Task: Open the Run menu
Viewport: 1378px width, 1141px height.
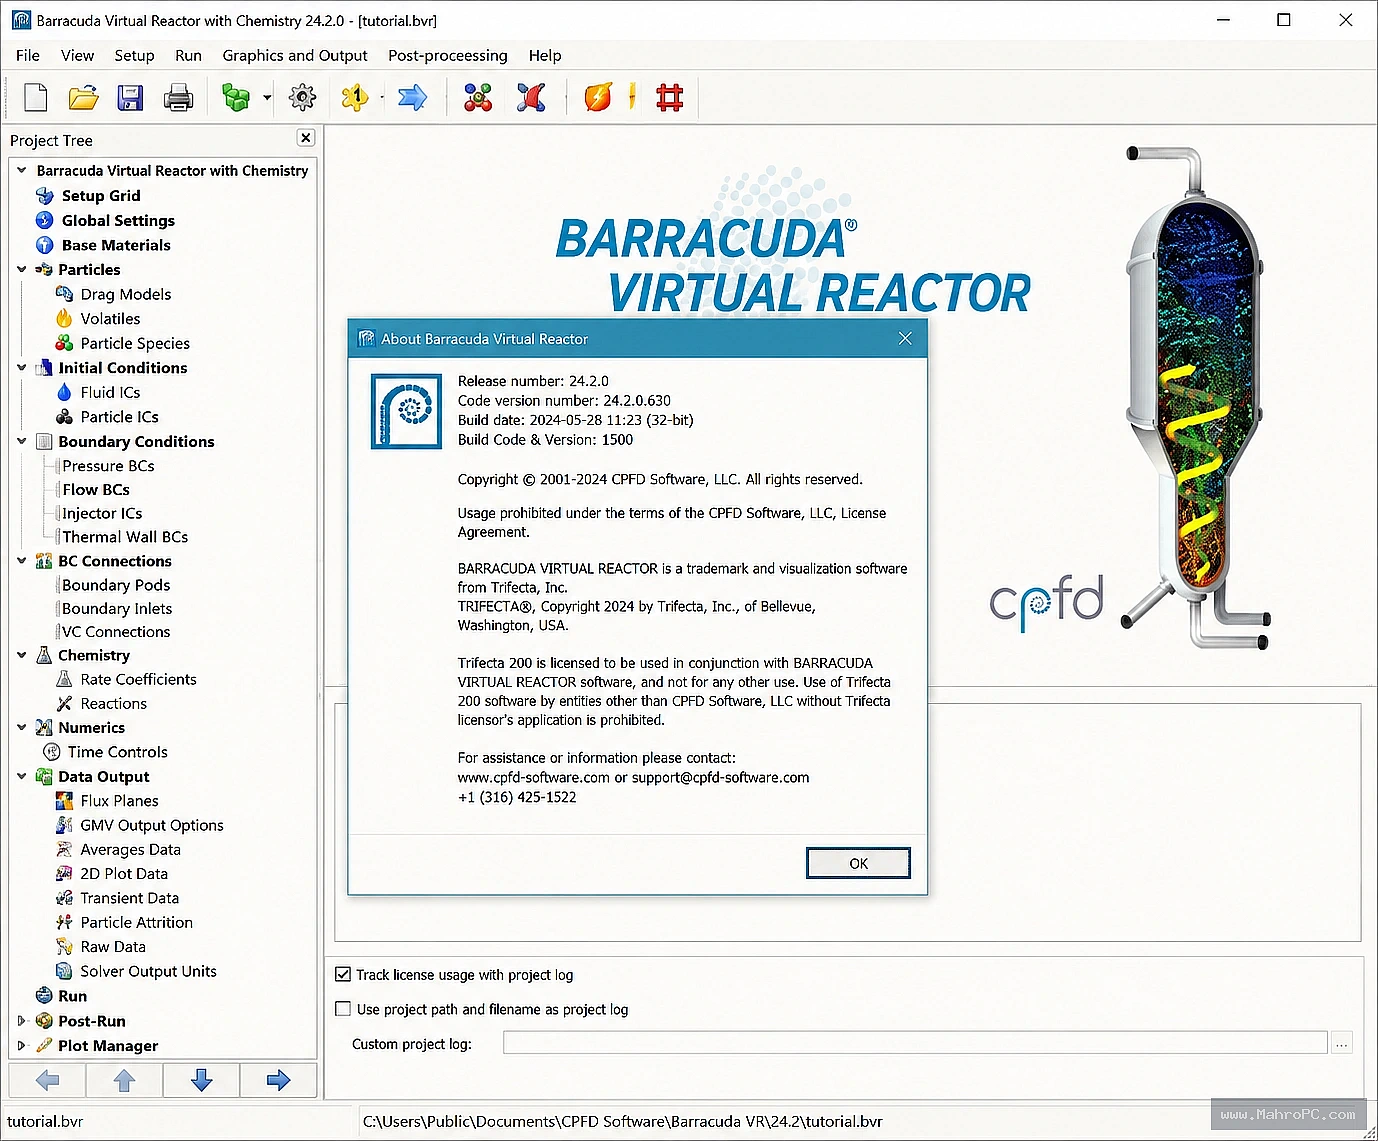Action: (x=188, y=56)
